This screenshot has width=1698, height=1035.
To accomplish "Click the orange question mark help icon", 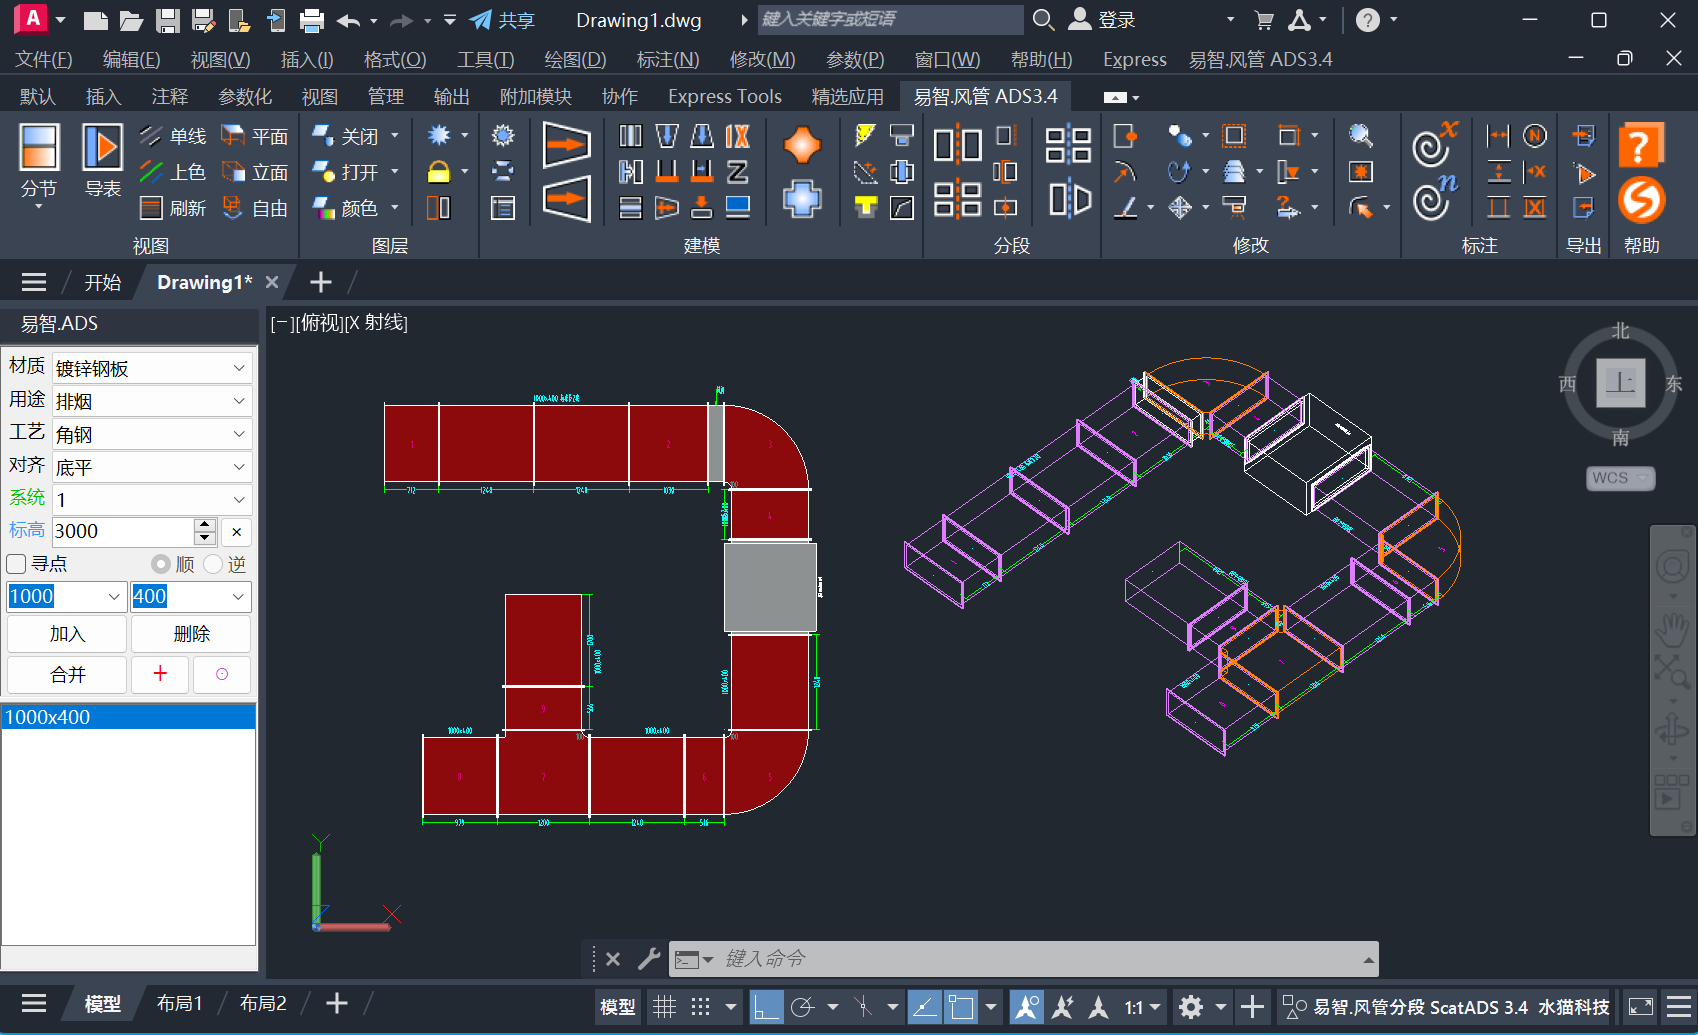I will [x=1640, y=146].
